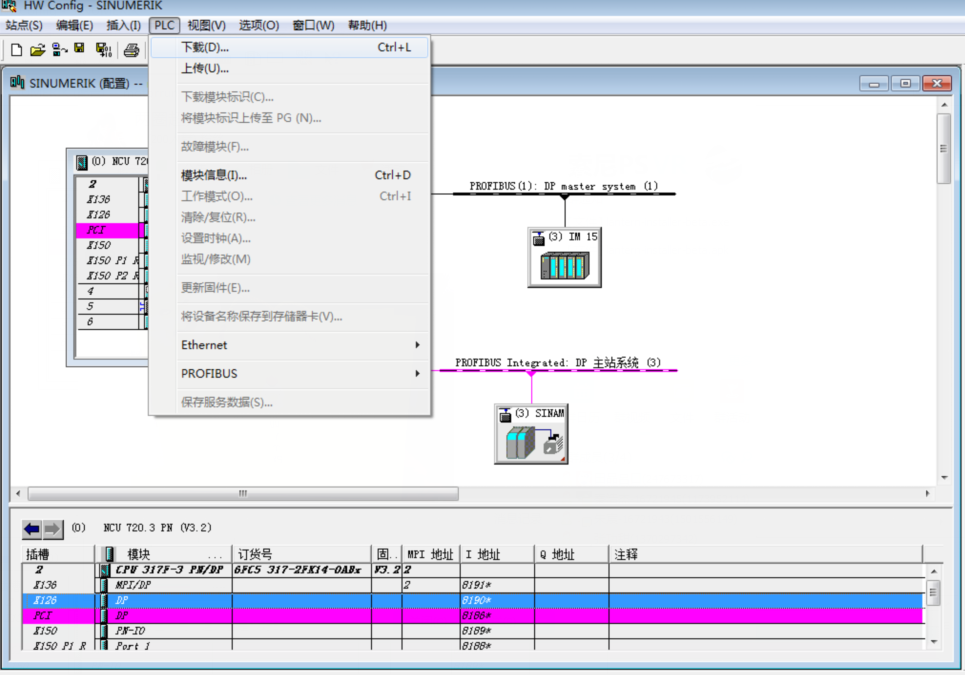Select the magenta PCI DP table row
The width and height of the screenshot is (965, 675).
click(473, 615)
